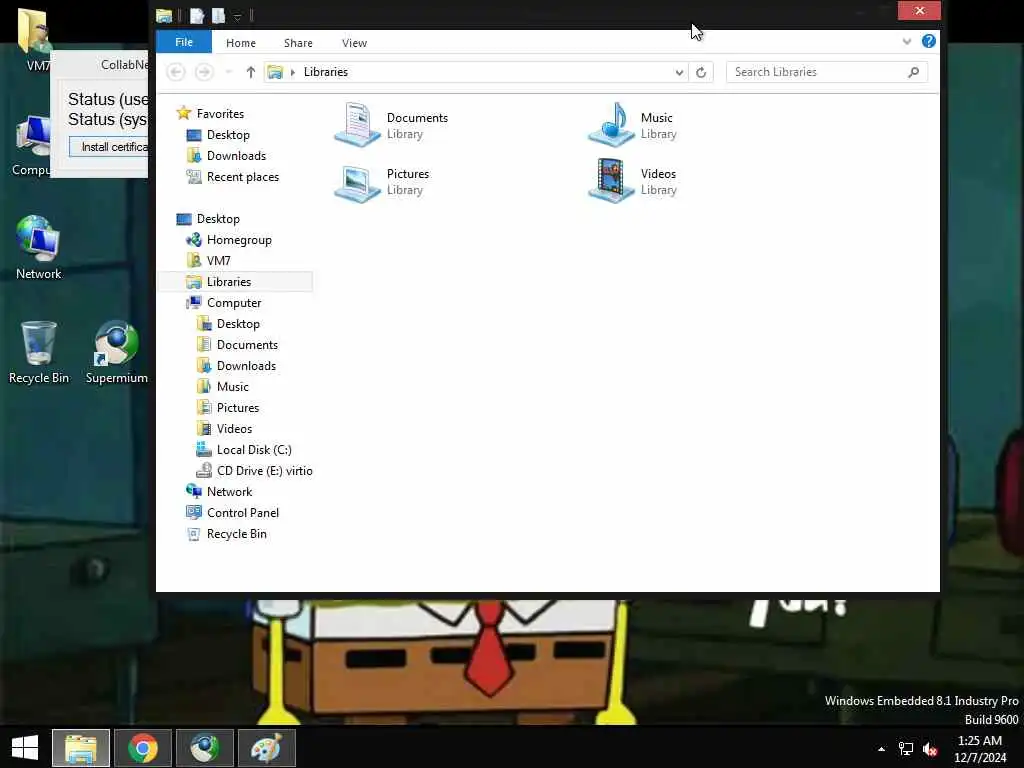Click New folder icon in quick access toolbar
The image size is (1024, 768).
click(x=218, y=15)
